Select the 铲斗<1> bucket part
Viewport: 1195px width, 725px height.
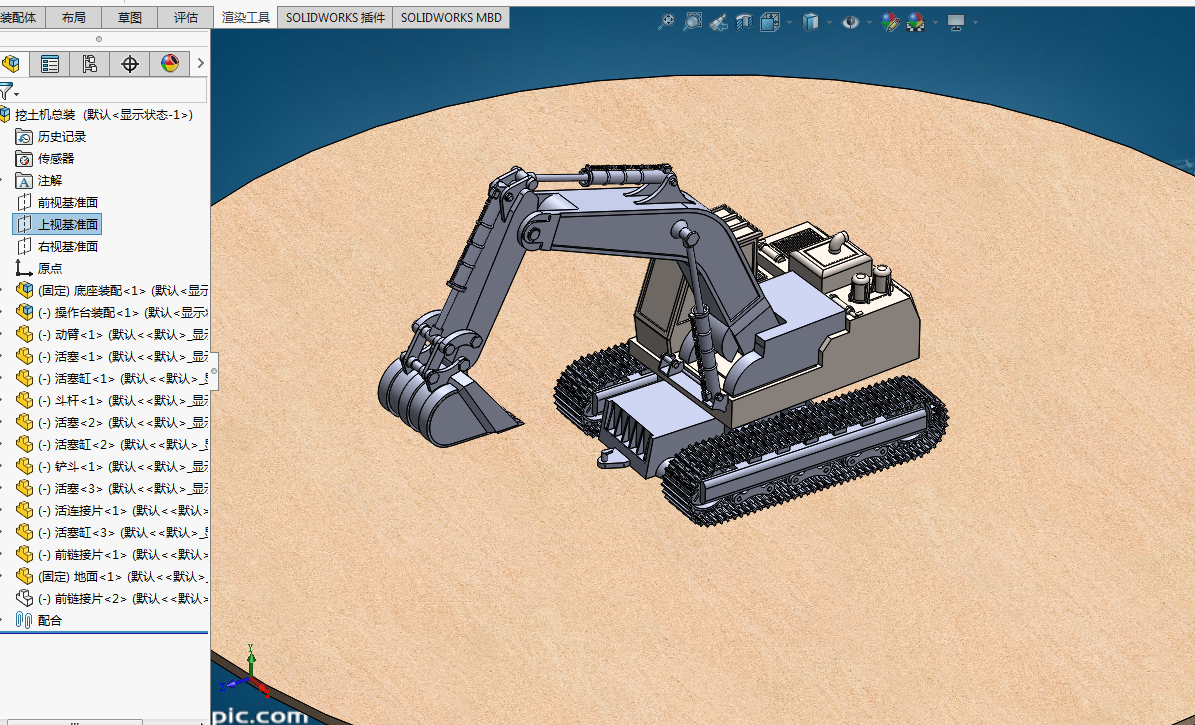[x=111, y=466]
